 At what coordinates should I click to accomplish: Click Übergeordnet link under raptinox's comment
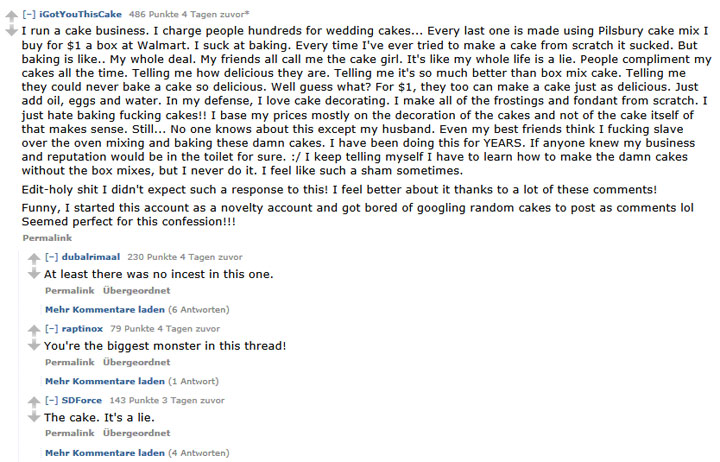tap(136, 362)
